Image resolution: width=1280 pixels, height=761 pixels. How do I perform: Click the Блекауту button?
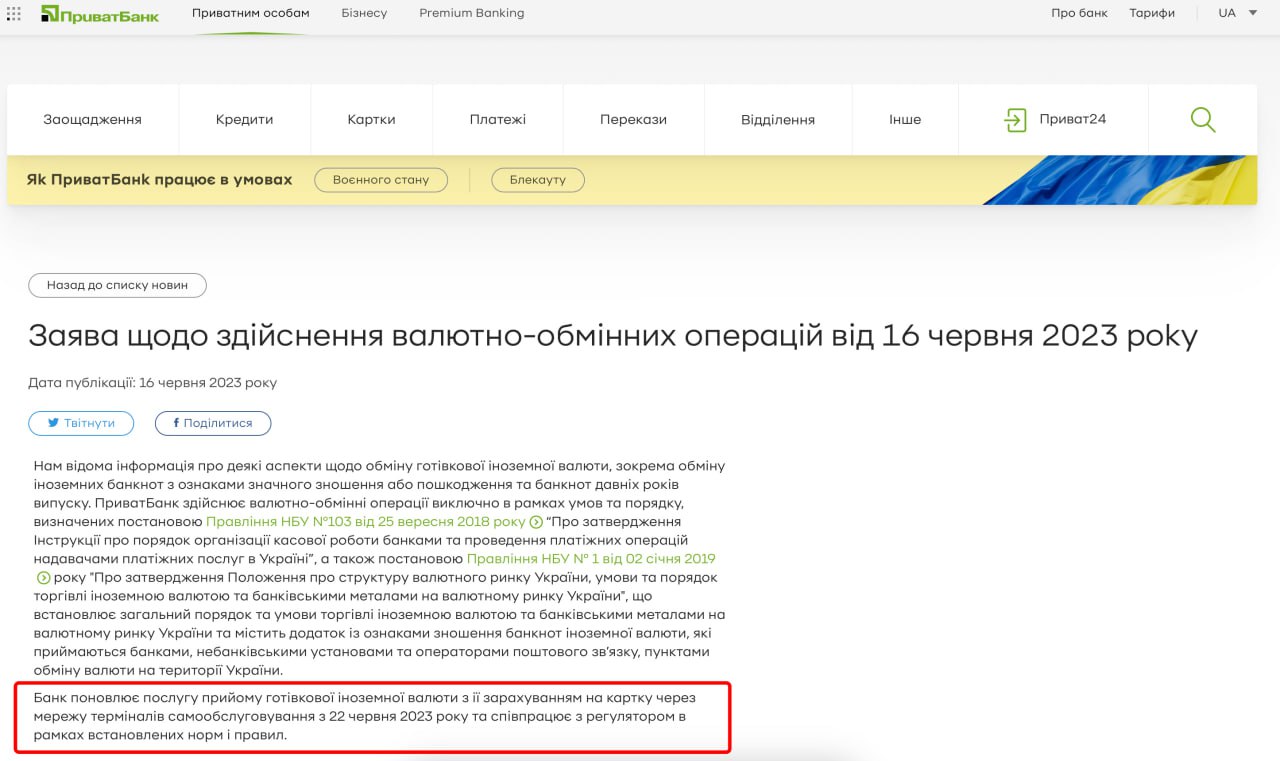point(538,180)
